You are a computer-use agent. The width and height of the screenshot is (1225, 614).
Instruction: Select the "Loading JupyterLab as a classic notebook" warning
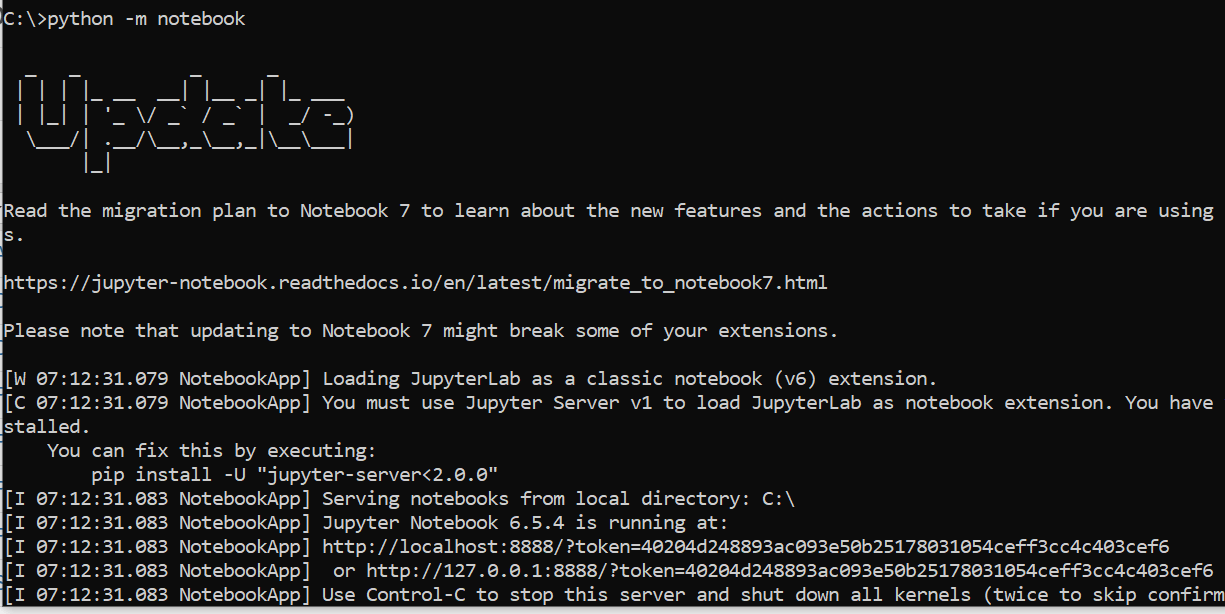coord(629,379)
